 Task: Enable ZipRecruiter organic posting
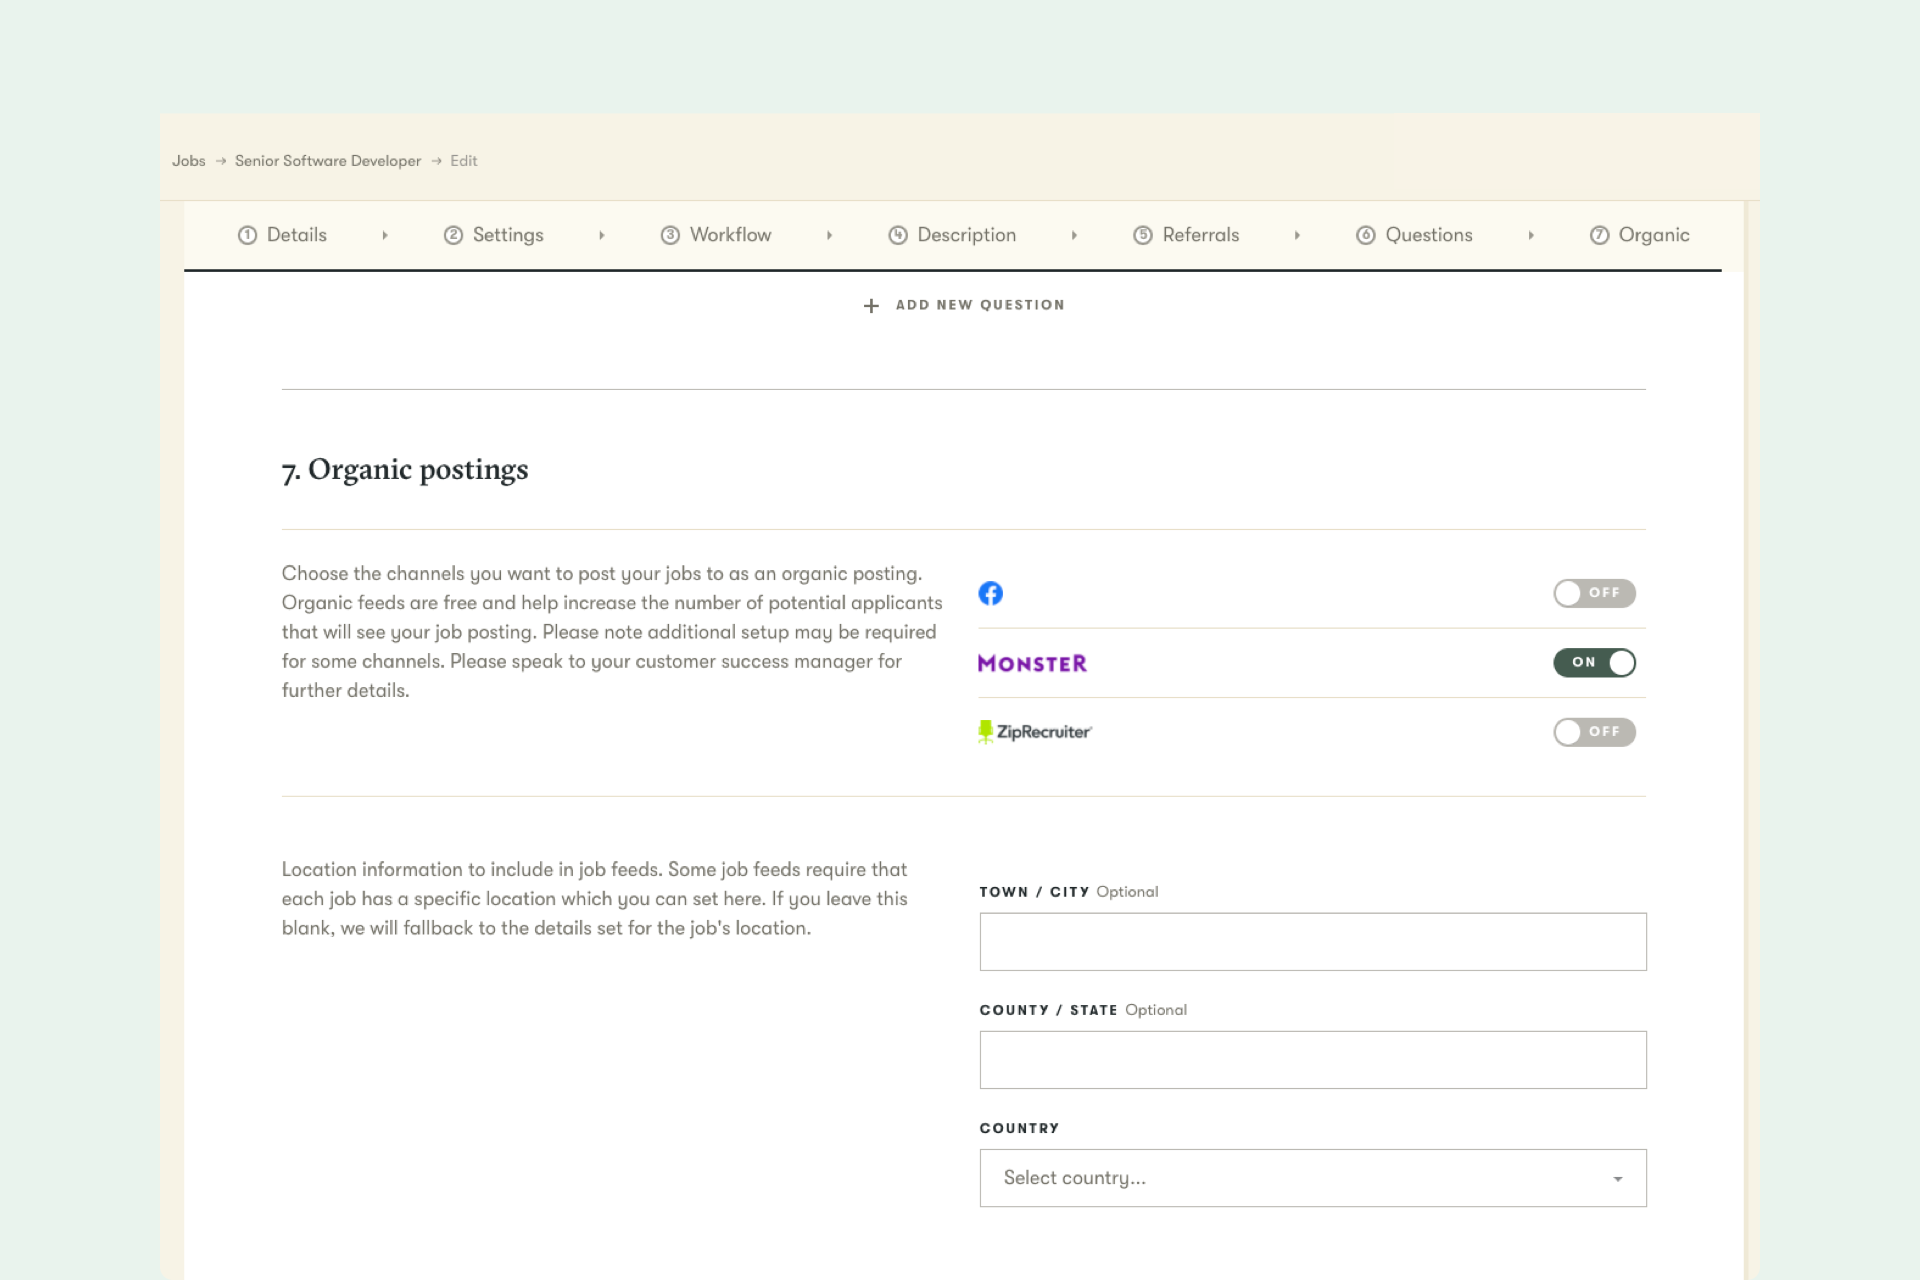1595,731
